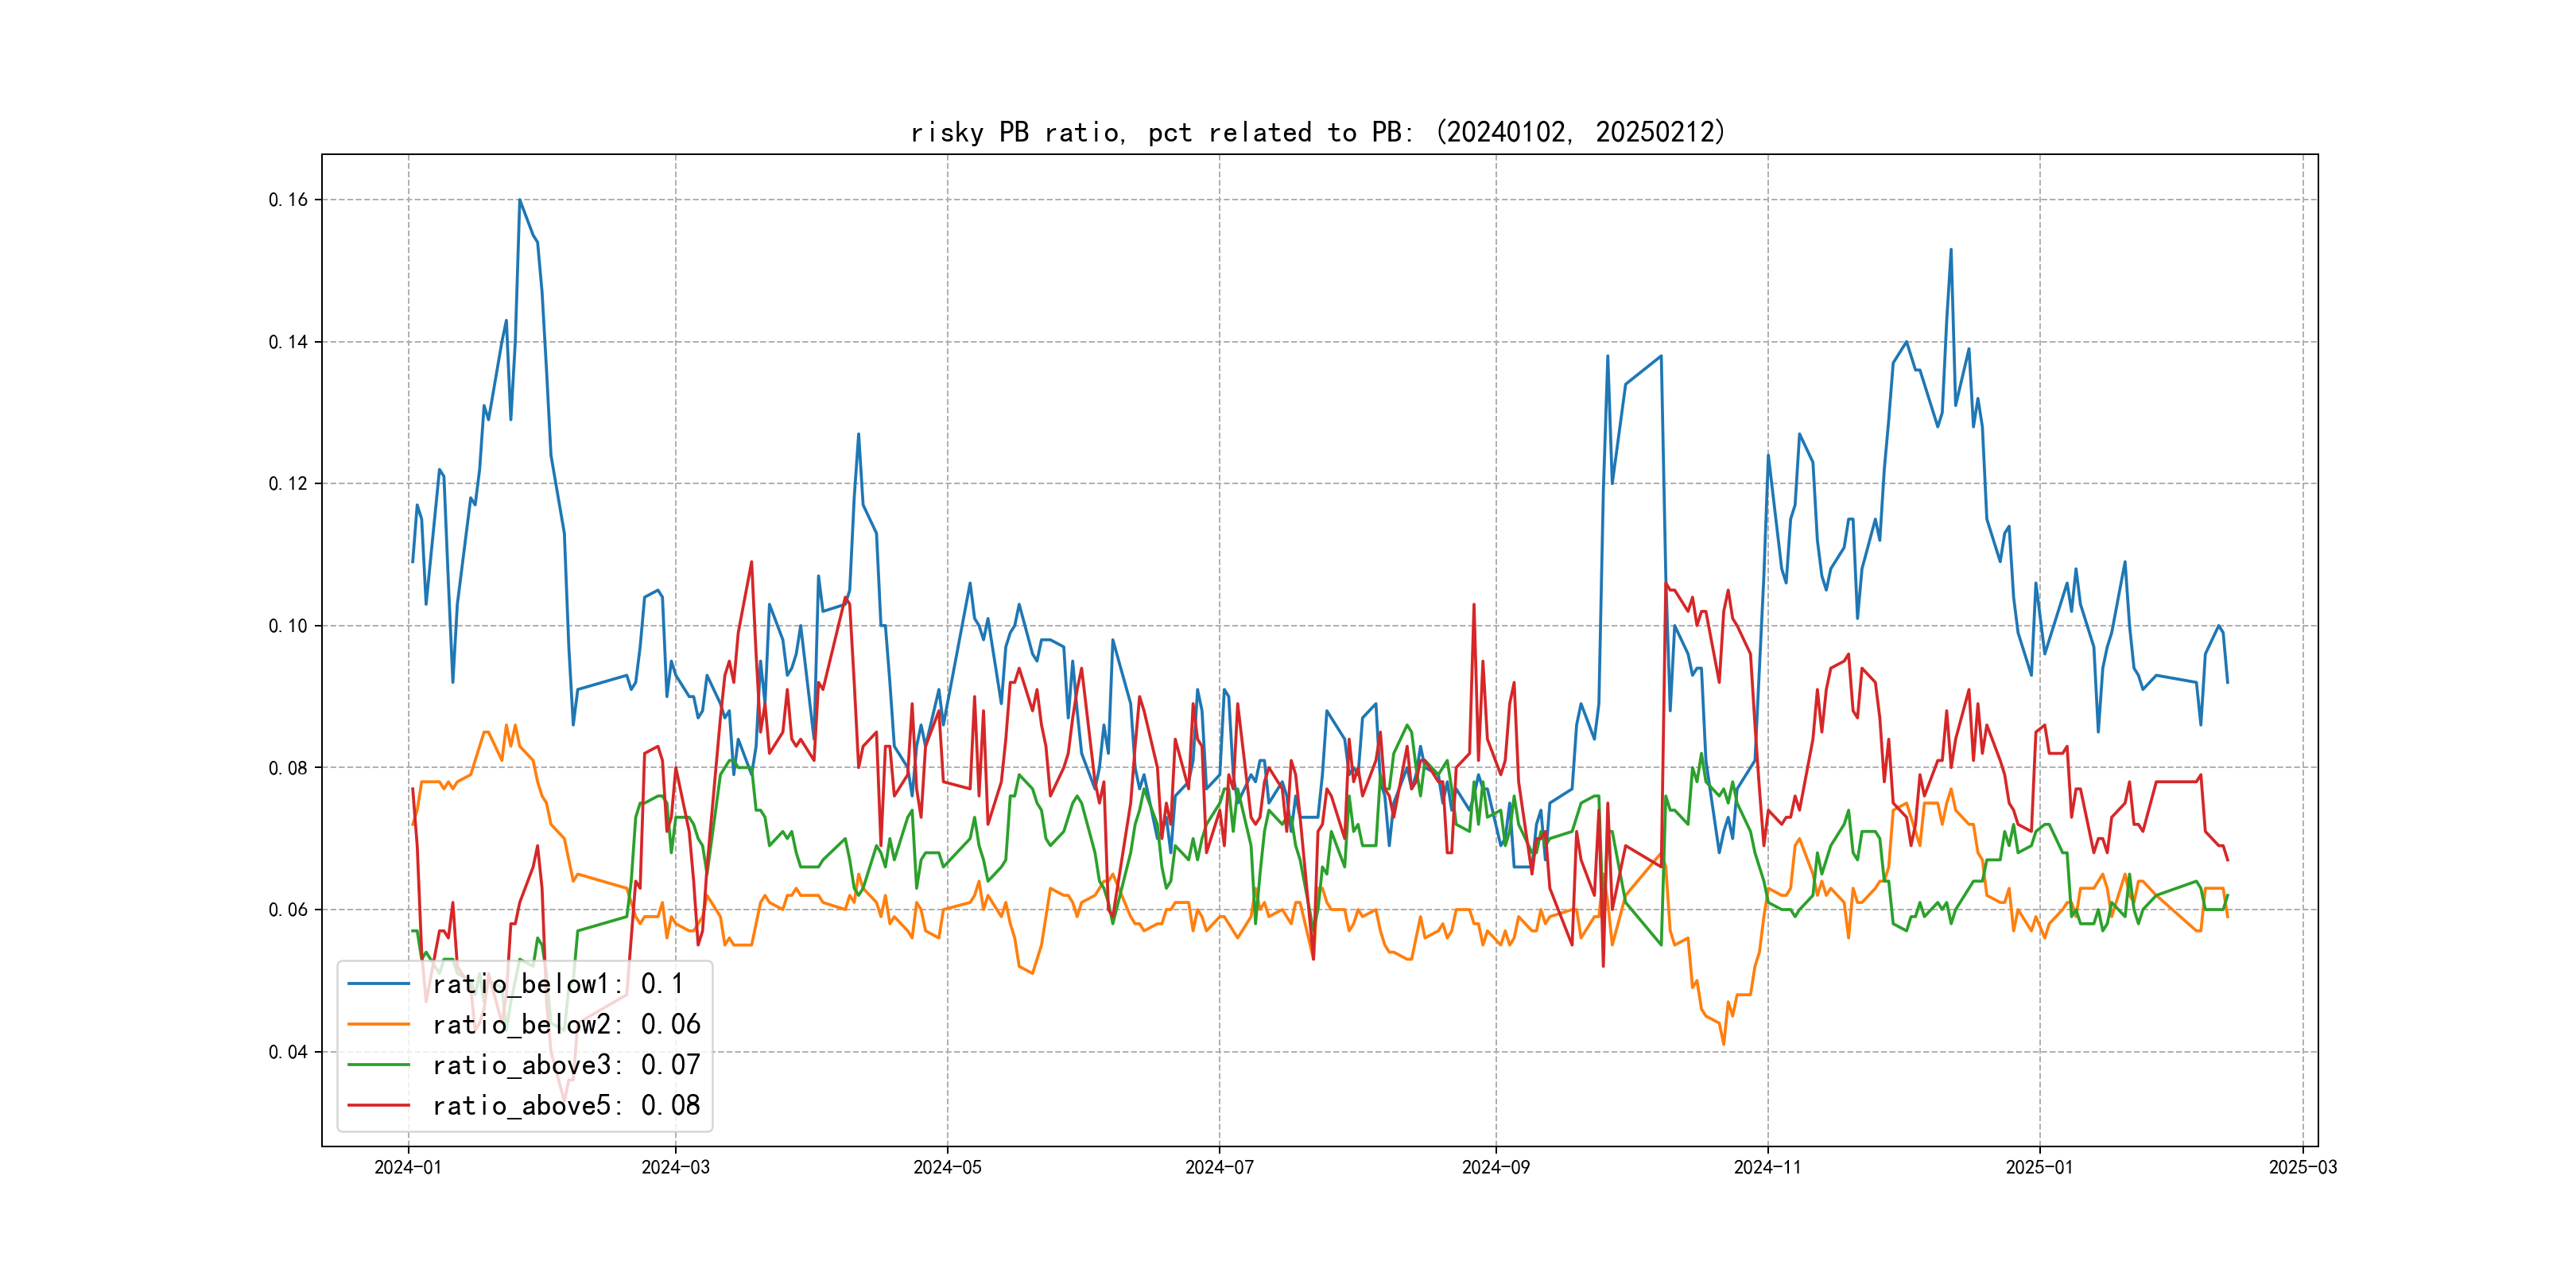
Task: Click the 0.16 y-axis tick label
Action: pos(288,200)
